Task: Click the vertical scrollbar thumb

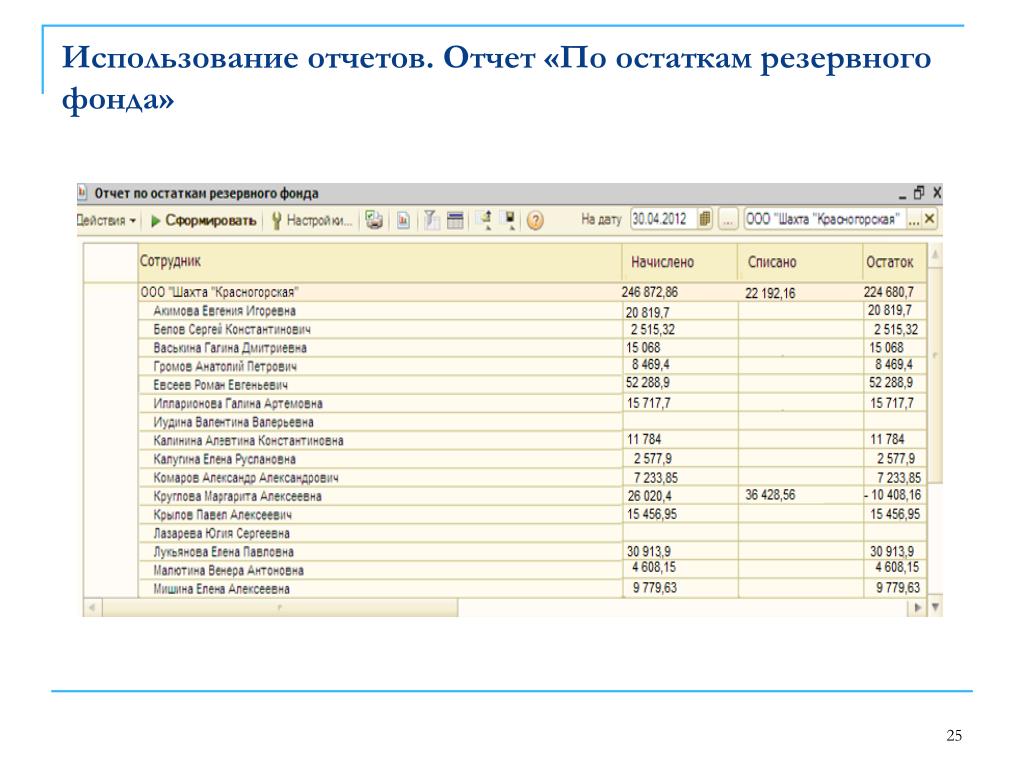Action: click(935, 374)
